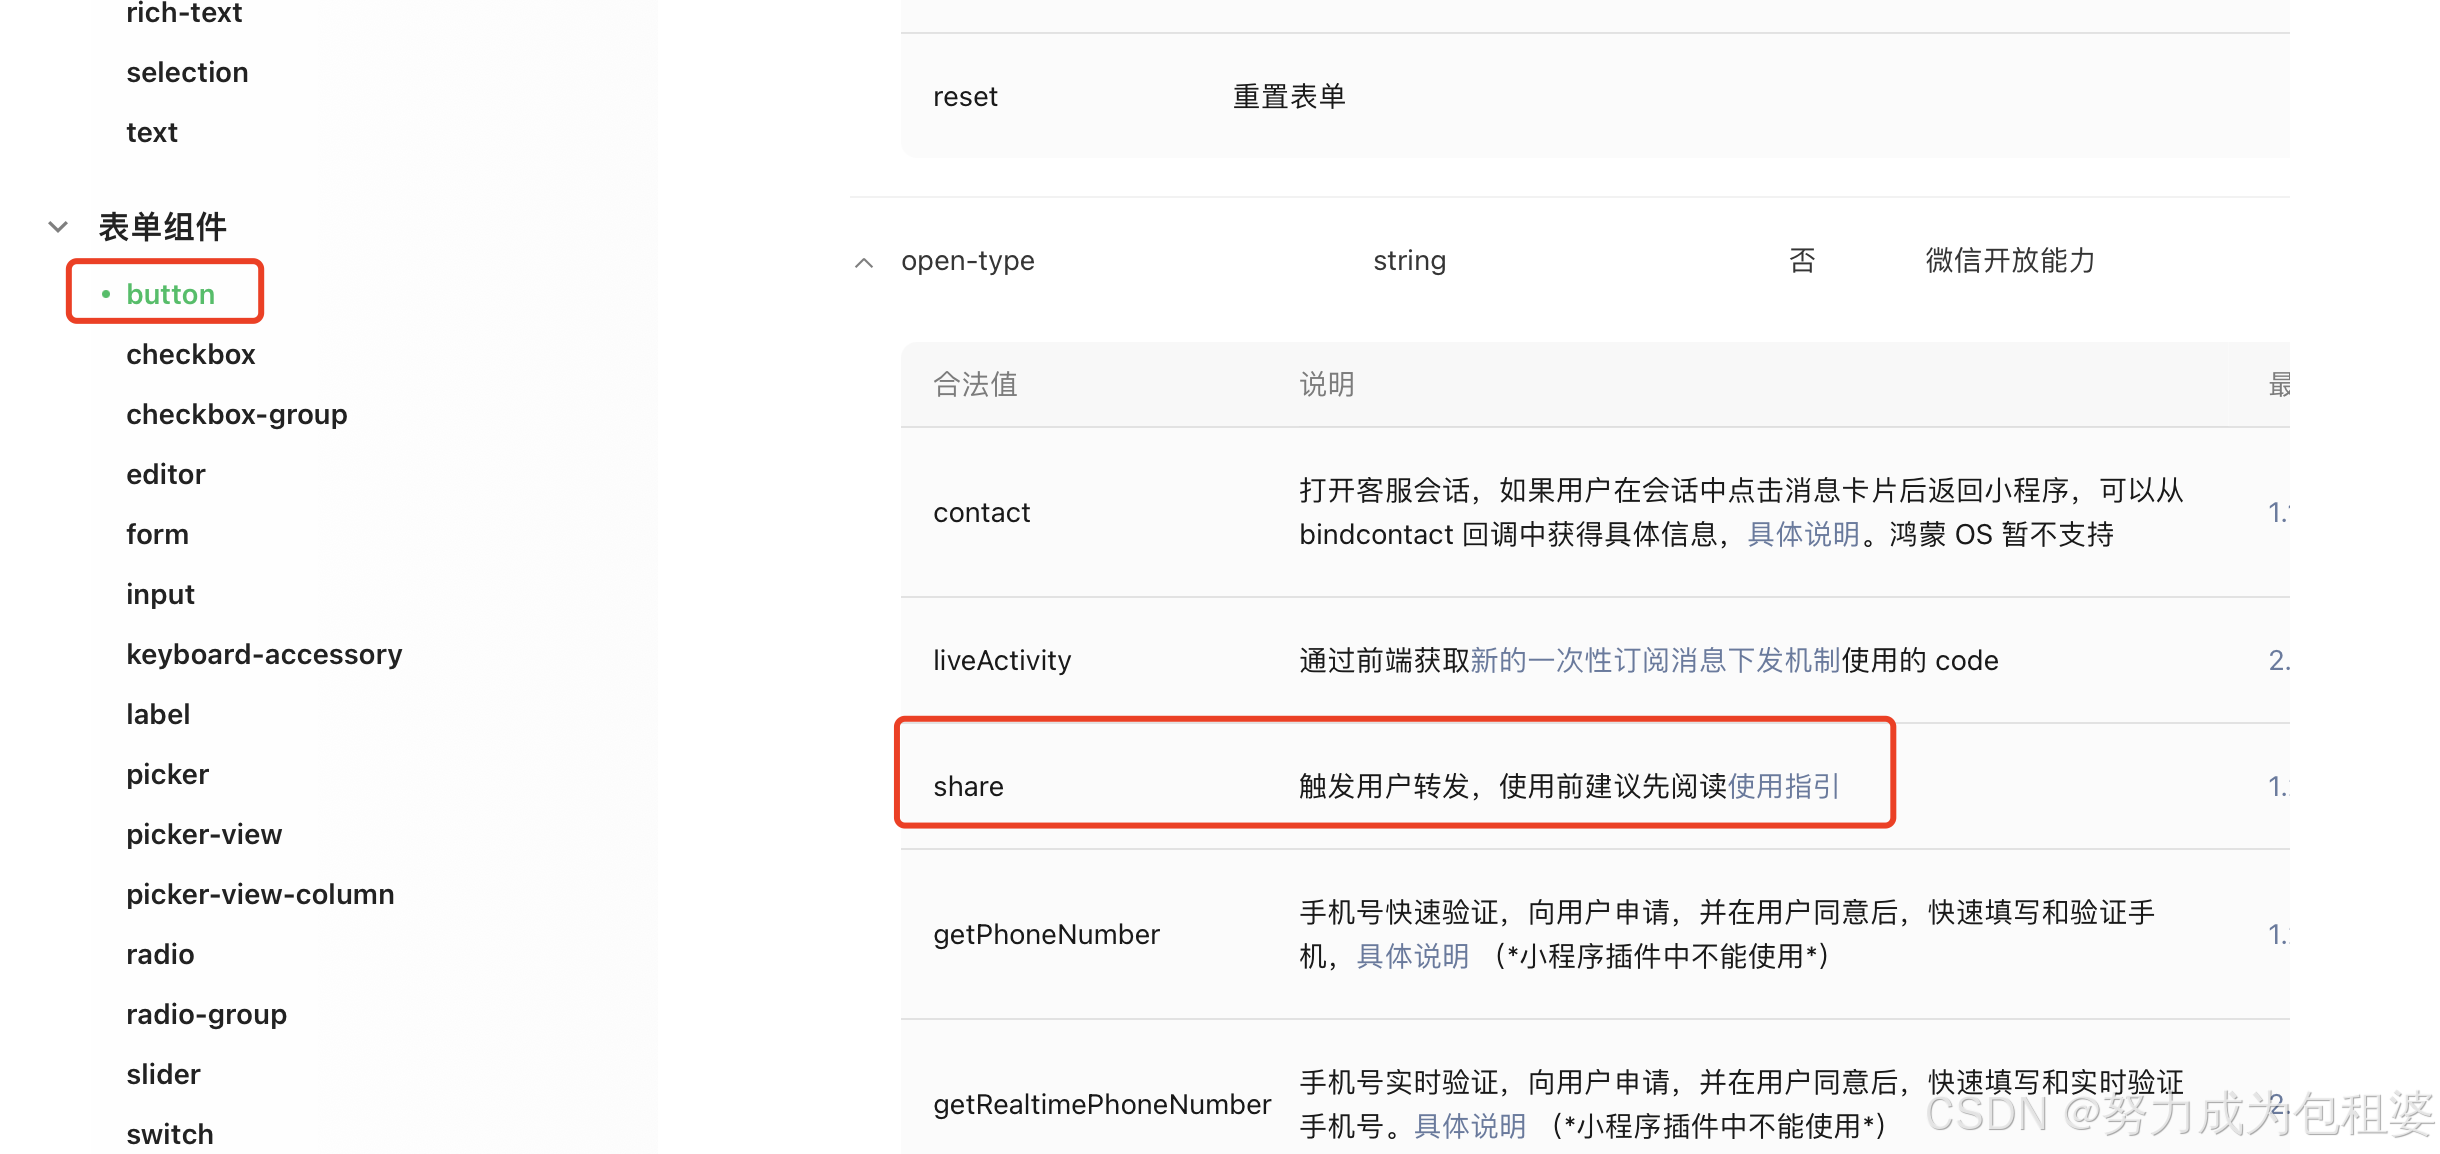
Task: Open keyboard-accessory documentation
Action: coord(264,654)
